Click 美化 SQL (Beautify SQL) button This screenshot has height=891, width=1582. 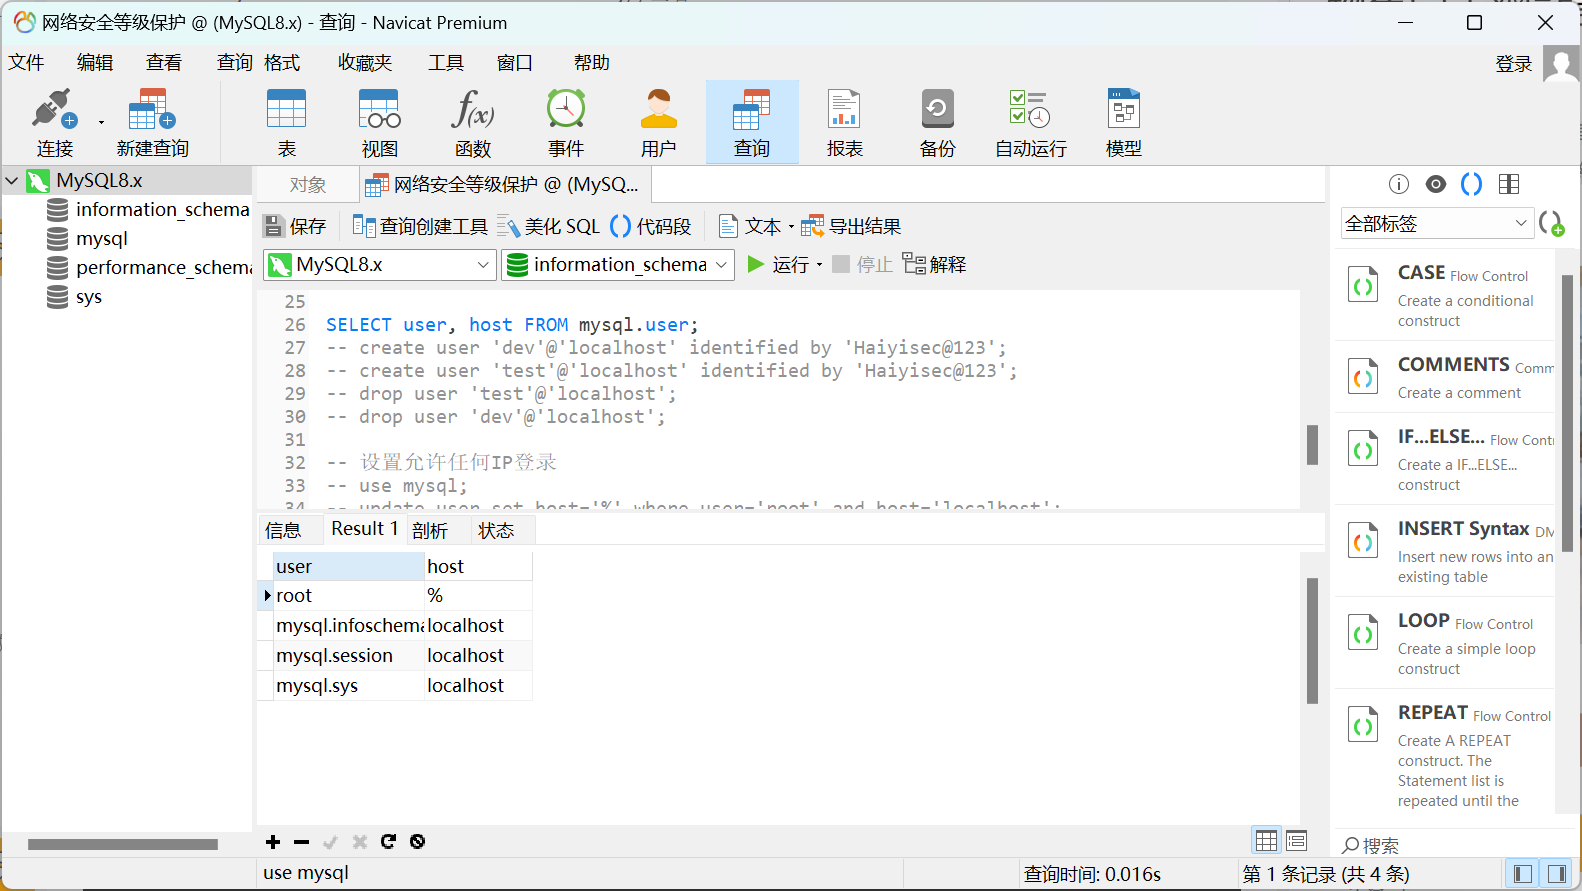(549, 227)
